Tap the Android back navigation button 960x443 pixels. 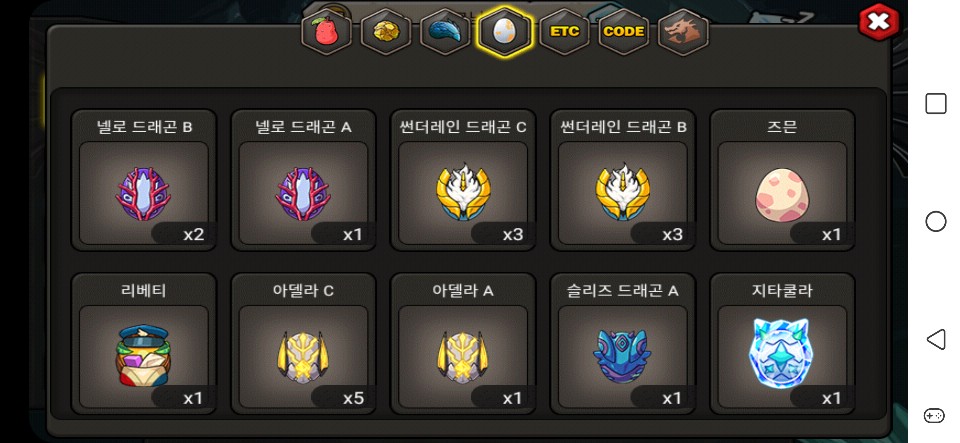click(936, 339)
